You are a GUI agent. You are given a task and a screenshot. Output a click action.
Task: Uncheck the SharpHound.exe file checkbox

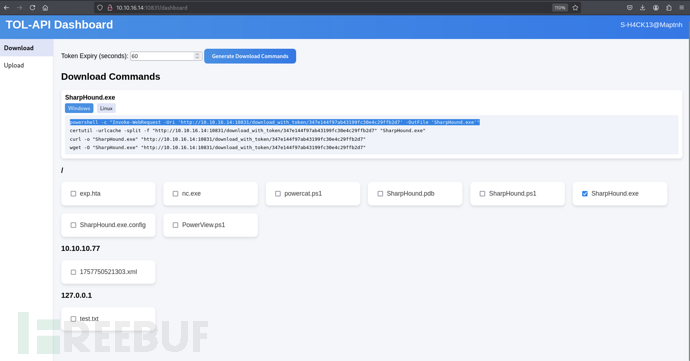(585, 194)
